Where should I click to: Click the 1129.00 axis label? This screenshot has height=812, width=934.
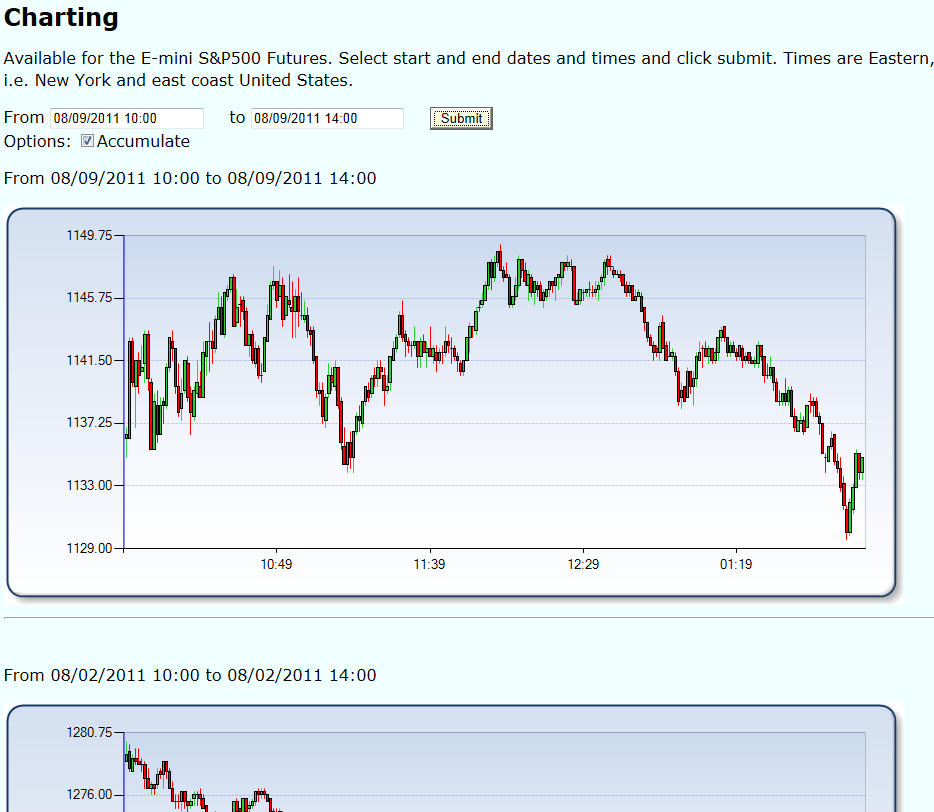pos(89,547)
